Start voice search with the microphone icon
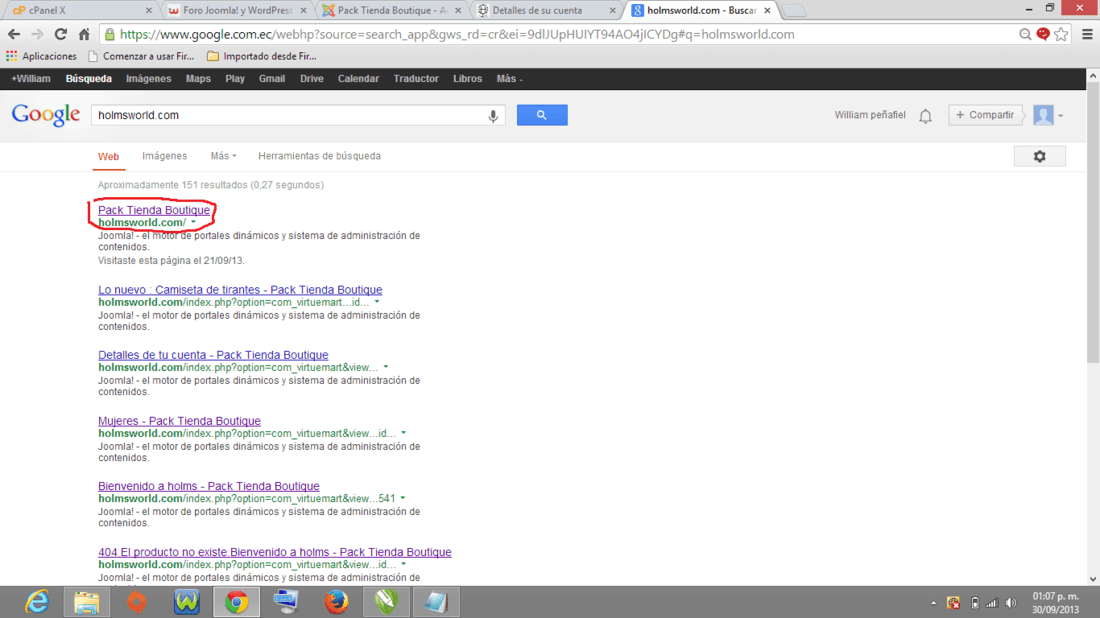 493,116
